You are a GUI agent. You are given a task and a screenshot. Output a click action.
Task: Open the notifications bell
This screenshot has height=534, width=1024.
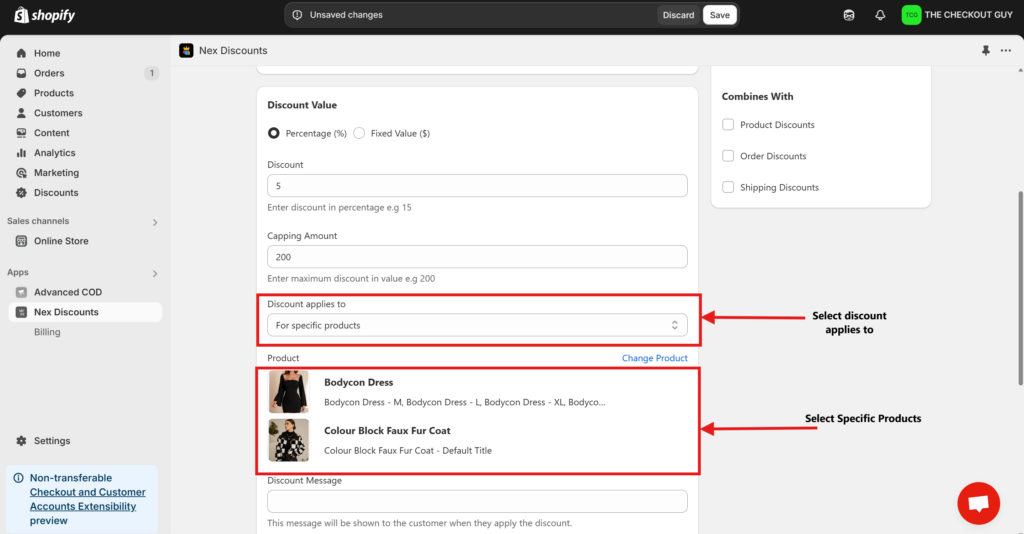880,15
